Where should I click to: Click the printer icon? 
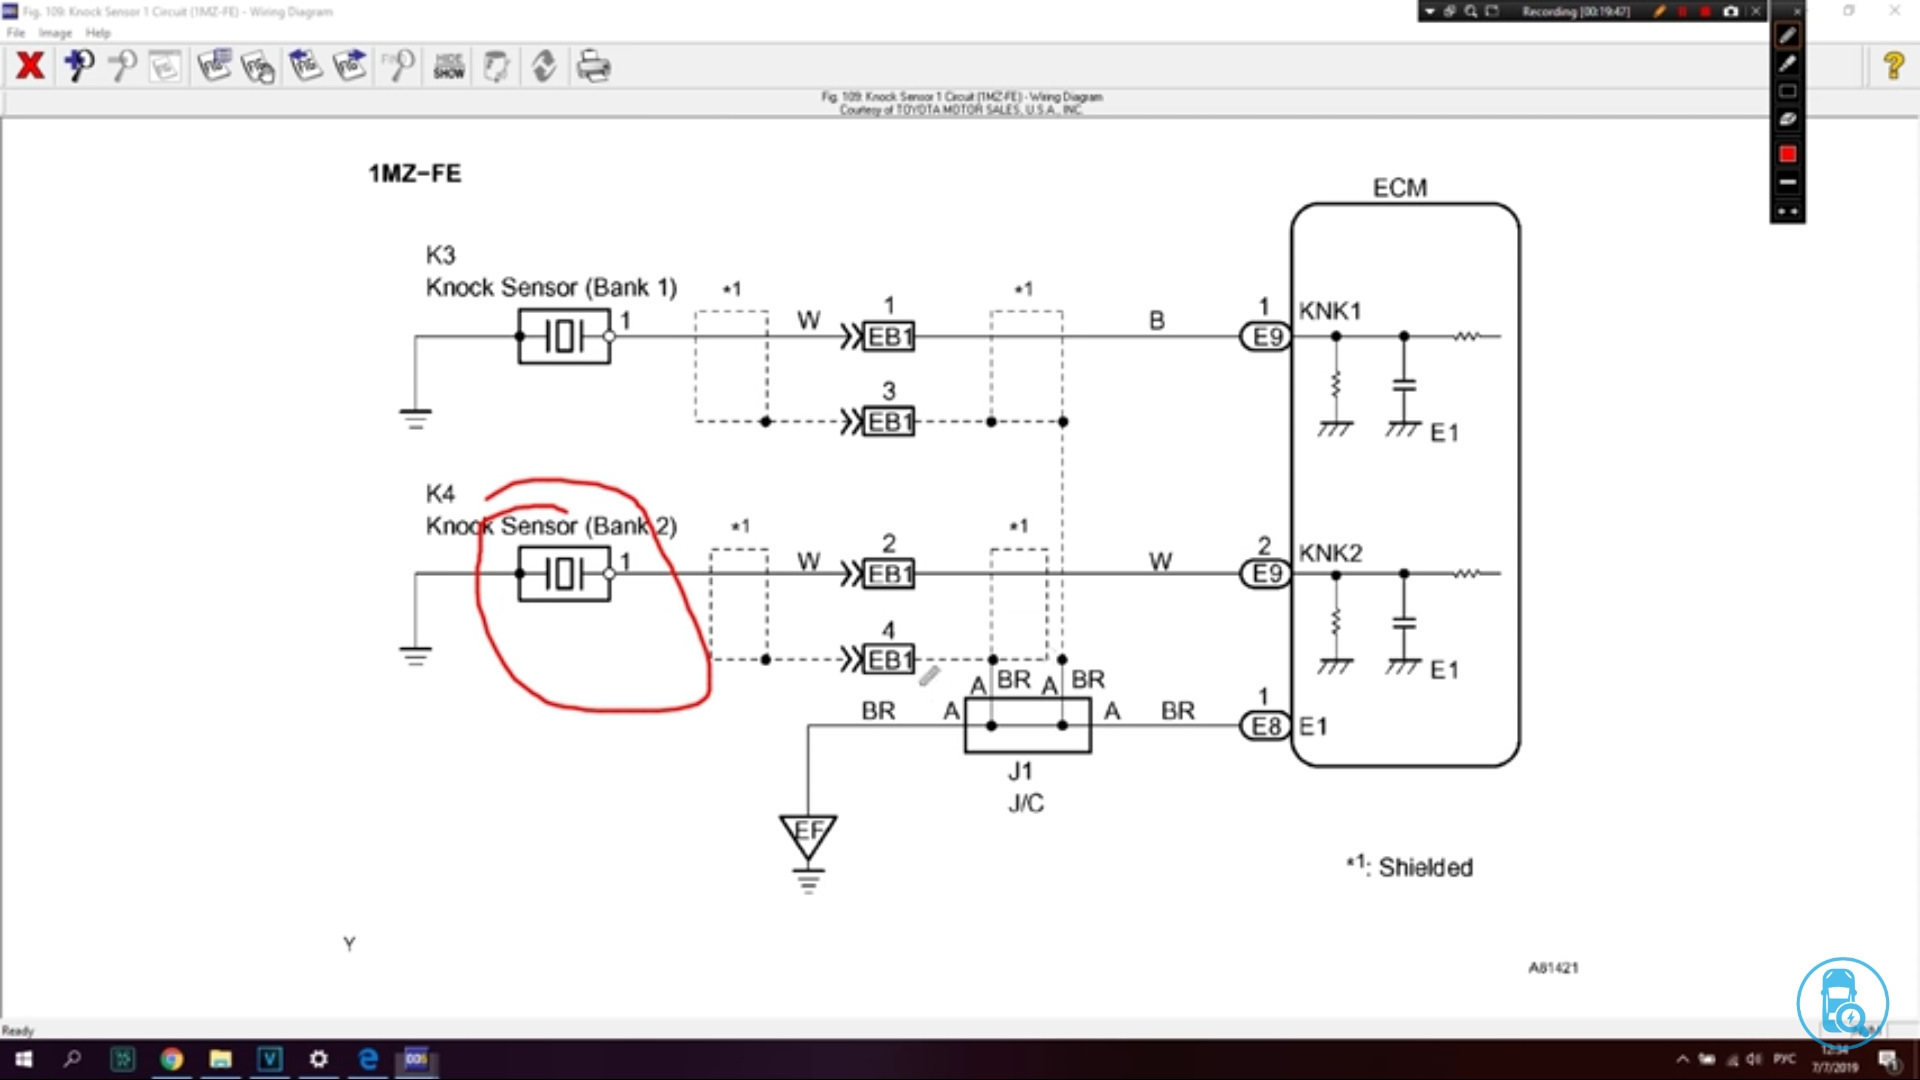tap(593, 67)
